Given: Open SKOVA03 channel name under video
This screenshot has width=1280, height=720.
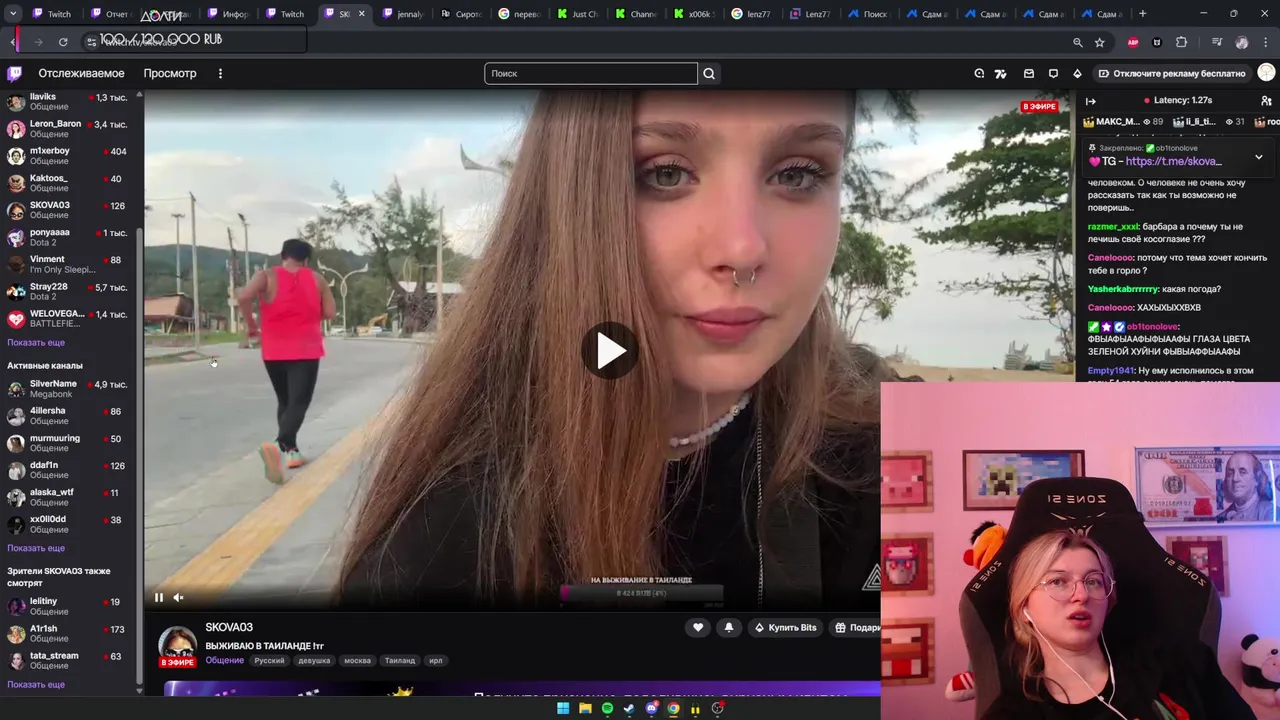Looking at the screenshot, I should click(229, 627).
